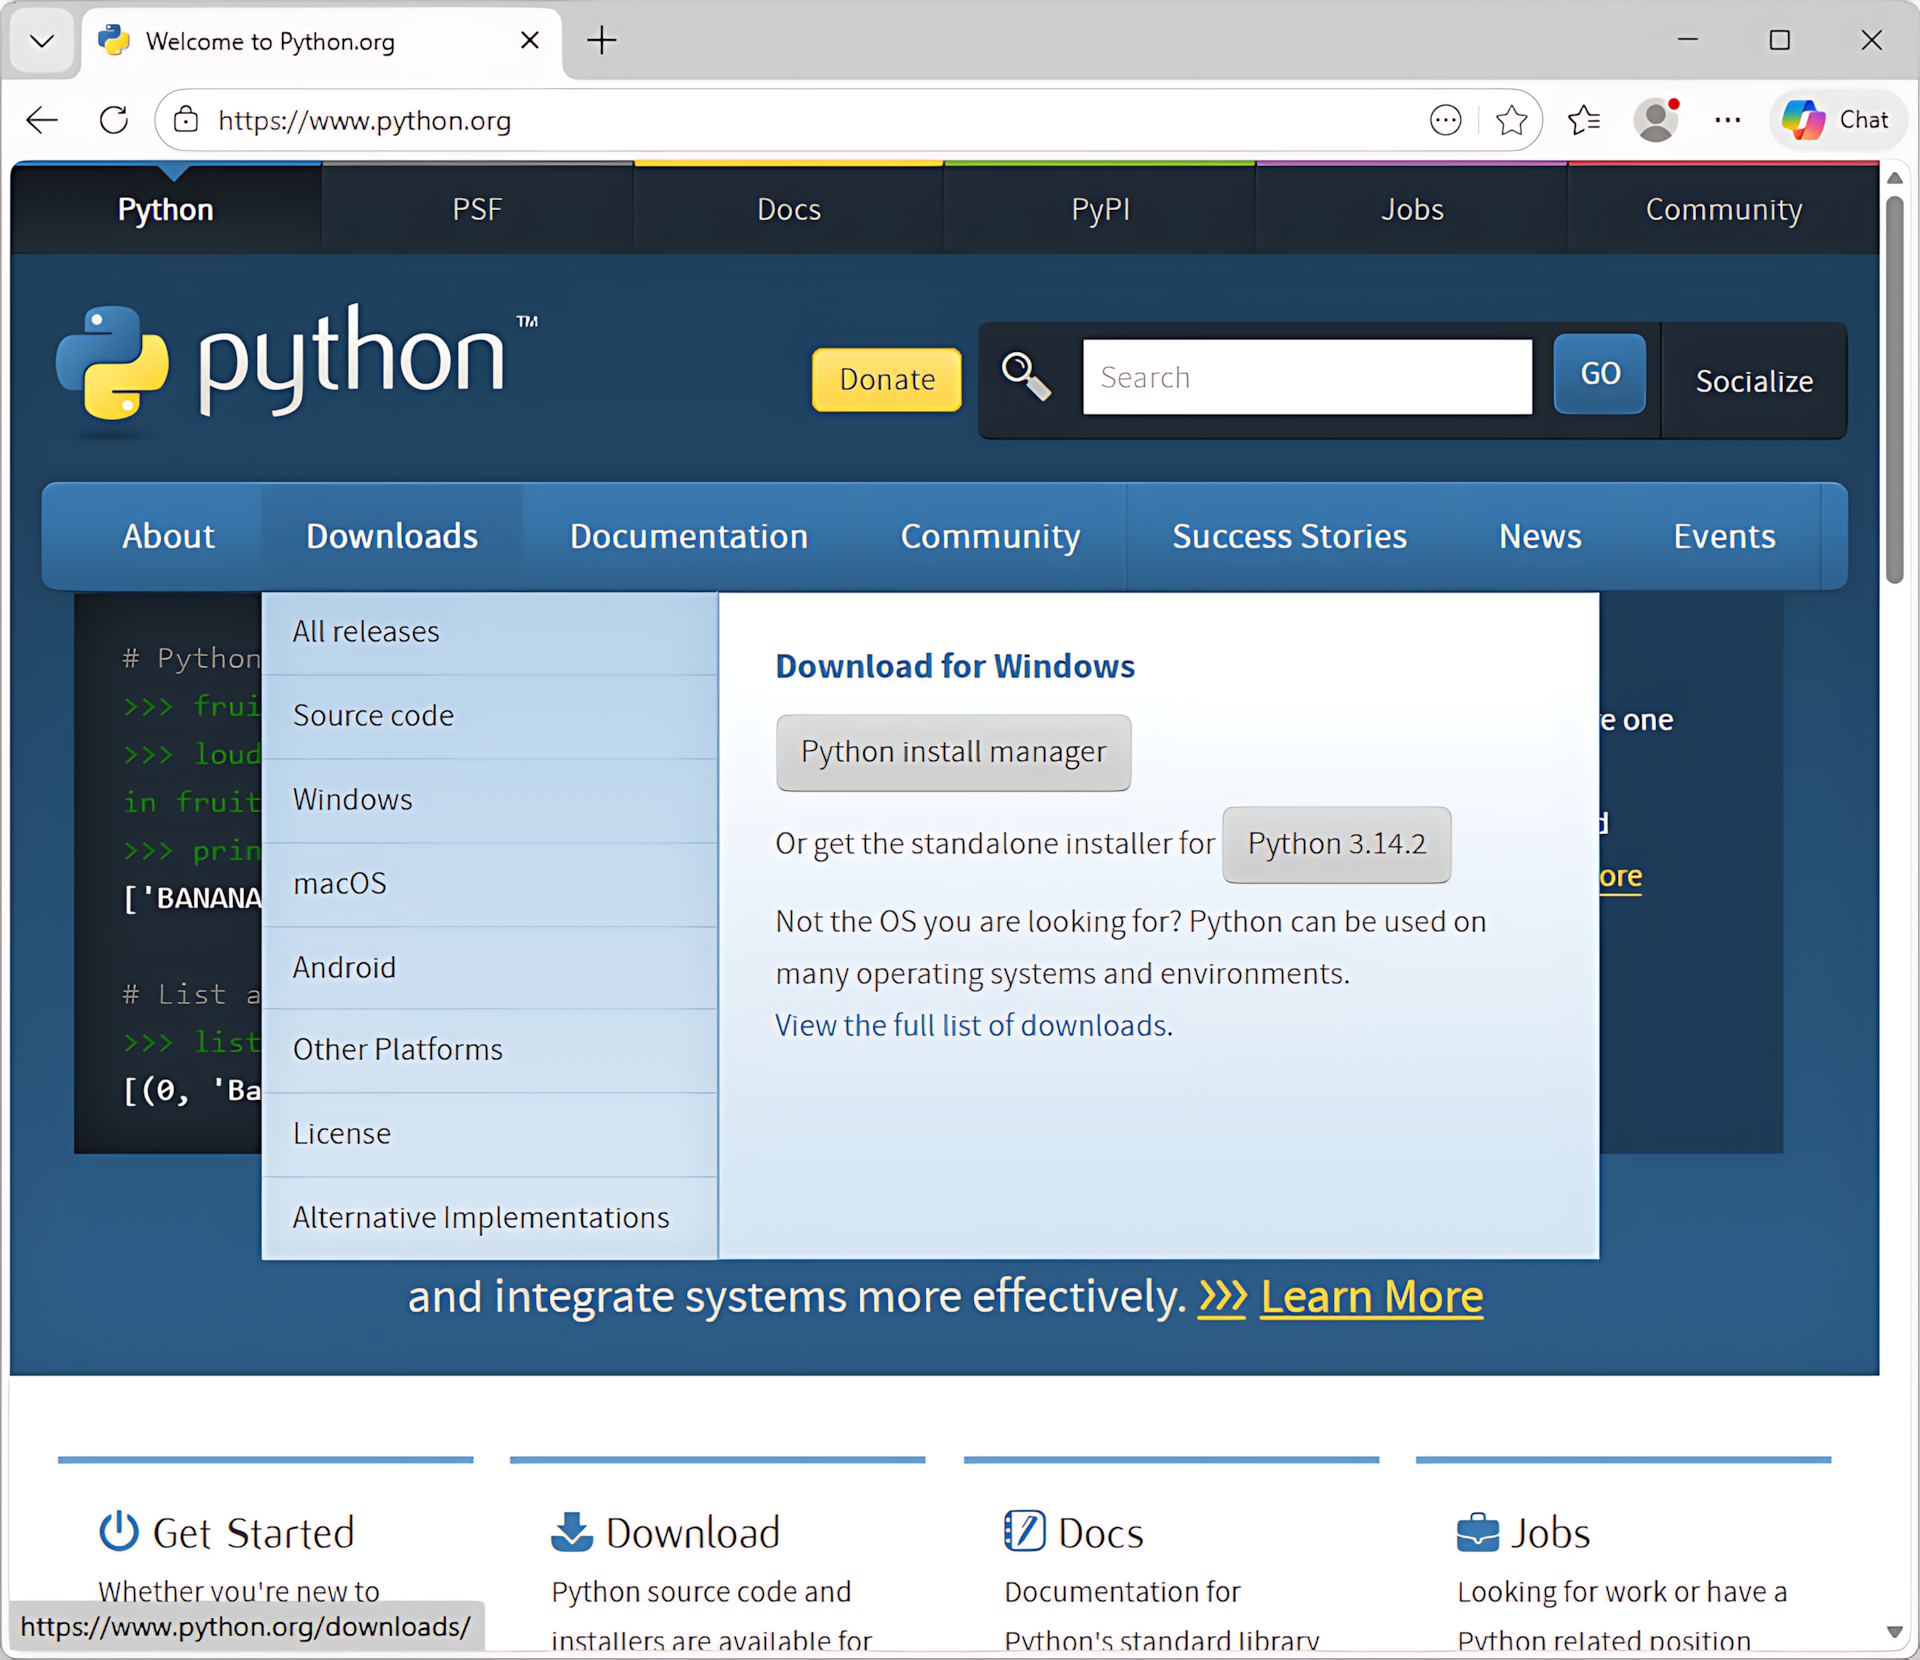
Task: Switch to the PyPI top tab
Action: pyautogui.click(x=1100, y=209)
